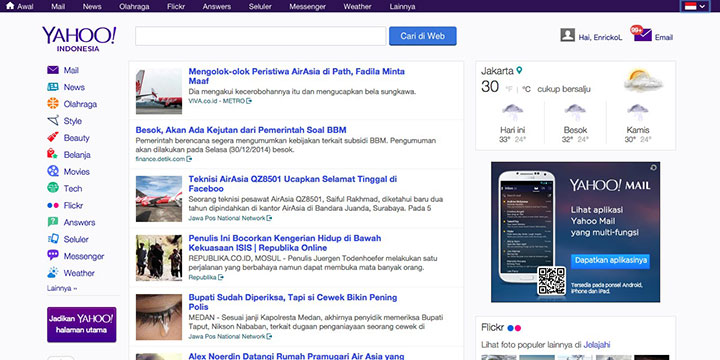Click the current weather sun-cloud icon
This screenshot has width=720, height=360.
point(644,80)
